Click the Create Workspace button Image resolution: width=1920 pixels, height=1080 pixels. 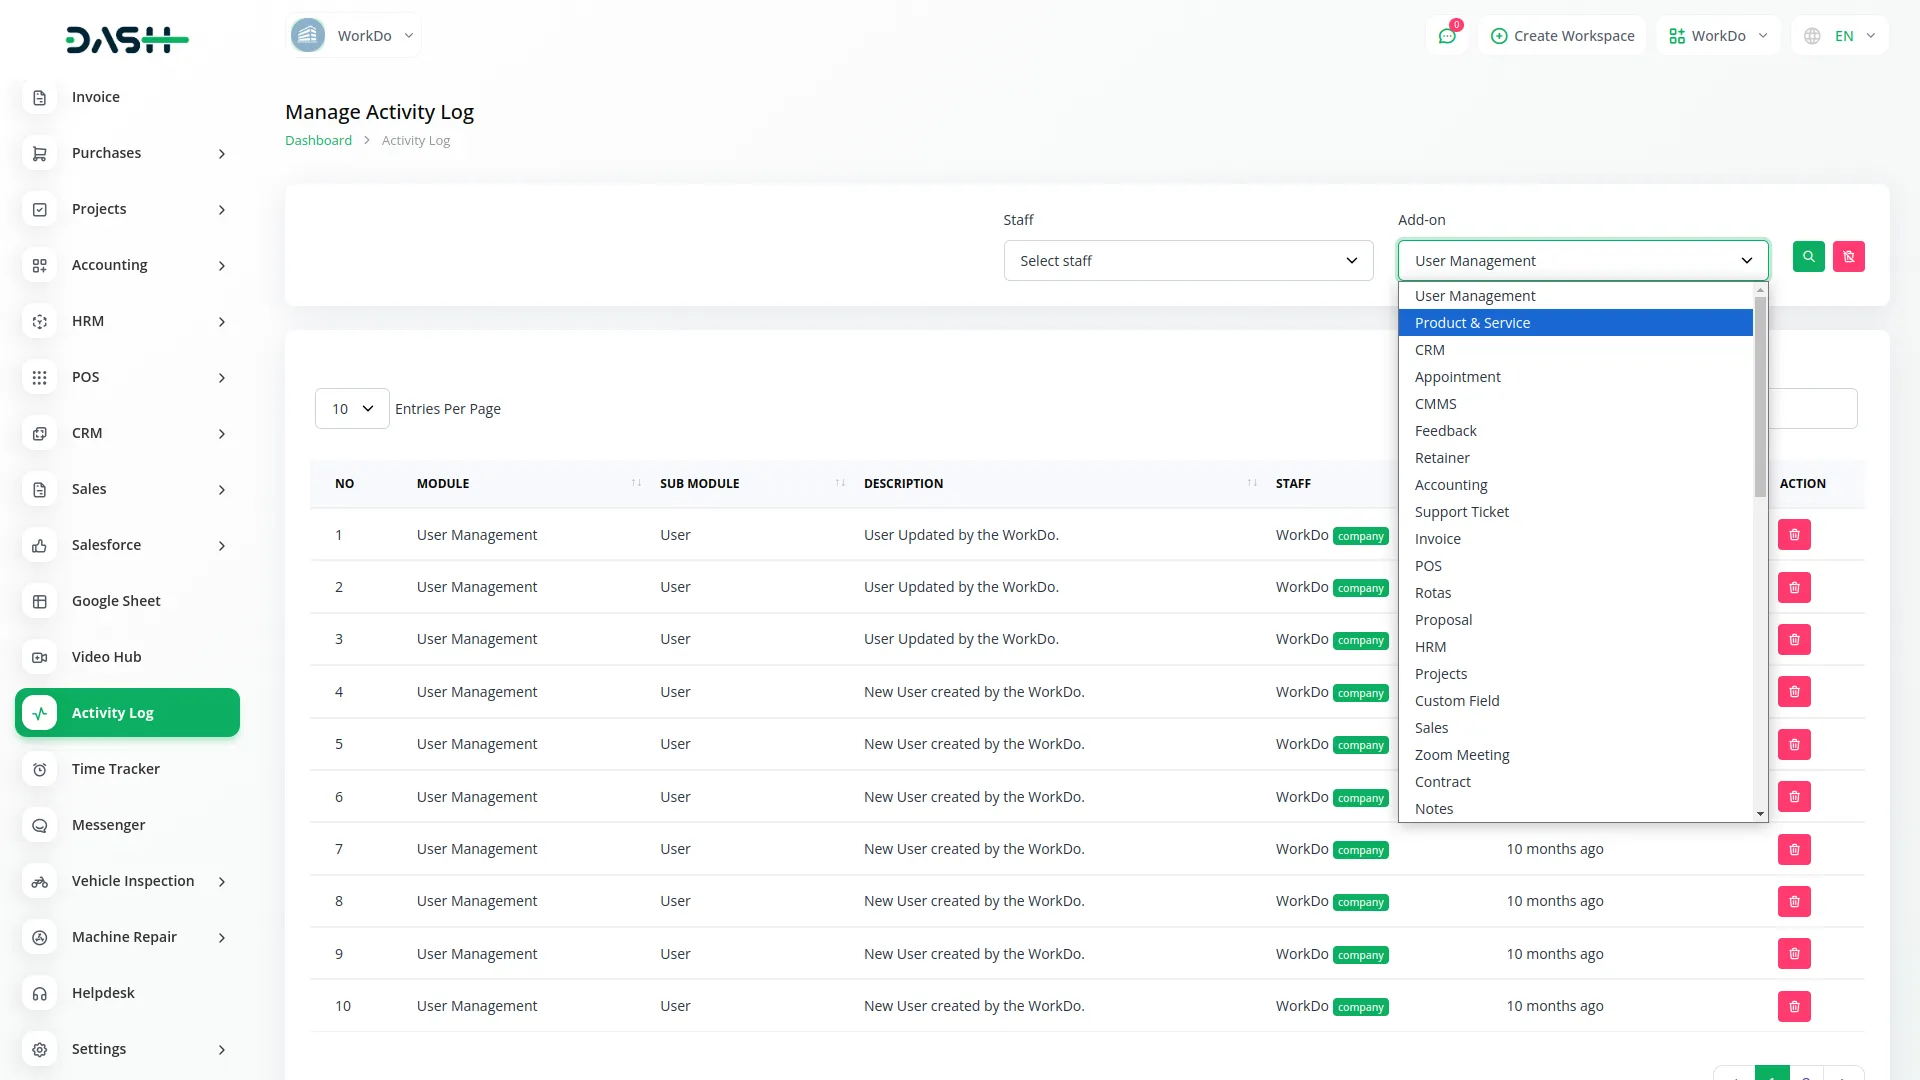[x=1562, y=35]
